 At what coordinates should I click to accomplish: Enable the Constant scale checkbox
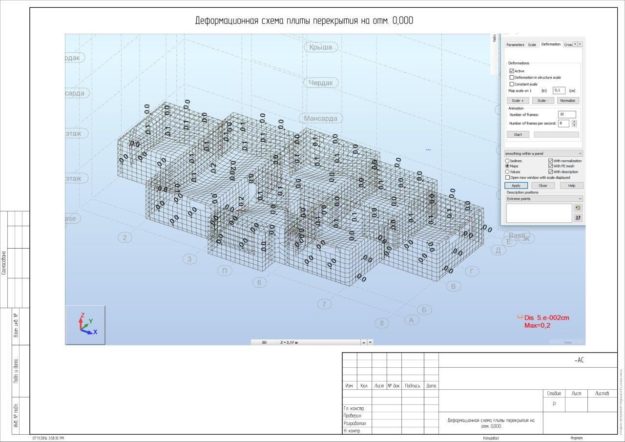pos(511,84)
